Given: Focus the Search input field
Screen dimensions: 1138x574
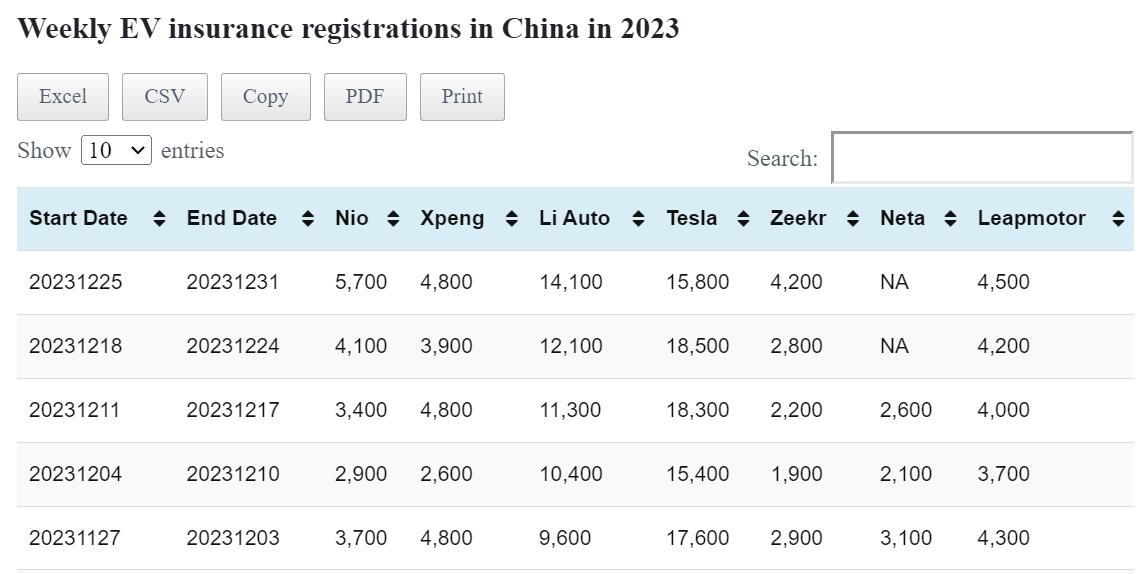Looking at the screenshot, I should click(x=982, y=158).
